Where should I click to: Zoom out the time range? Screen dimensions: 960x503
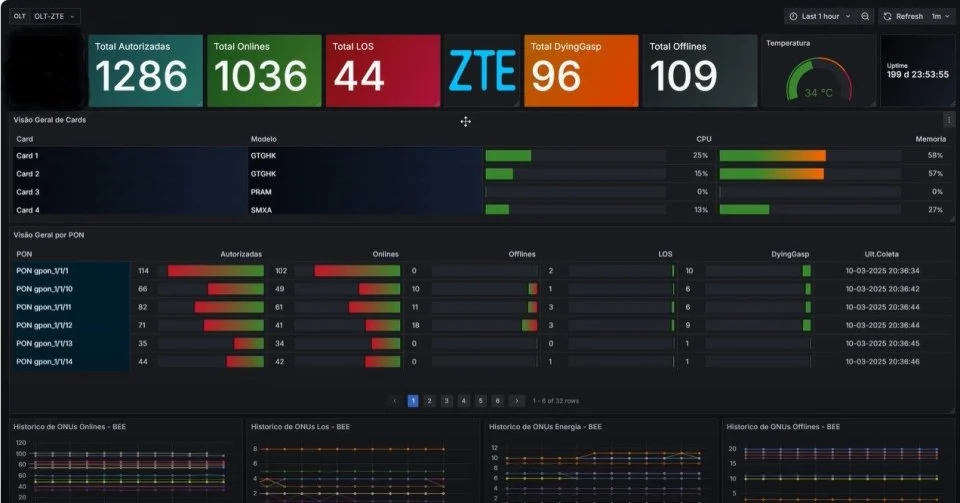coord(865,17)
